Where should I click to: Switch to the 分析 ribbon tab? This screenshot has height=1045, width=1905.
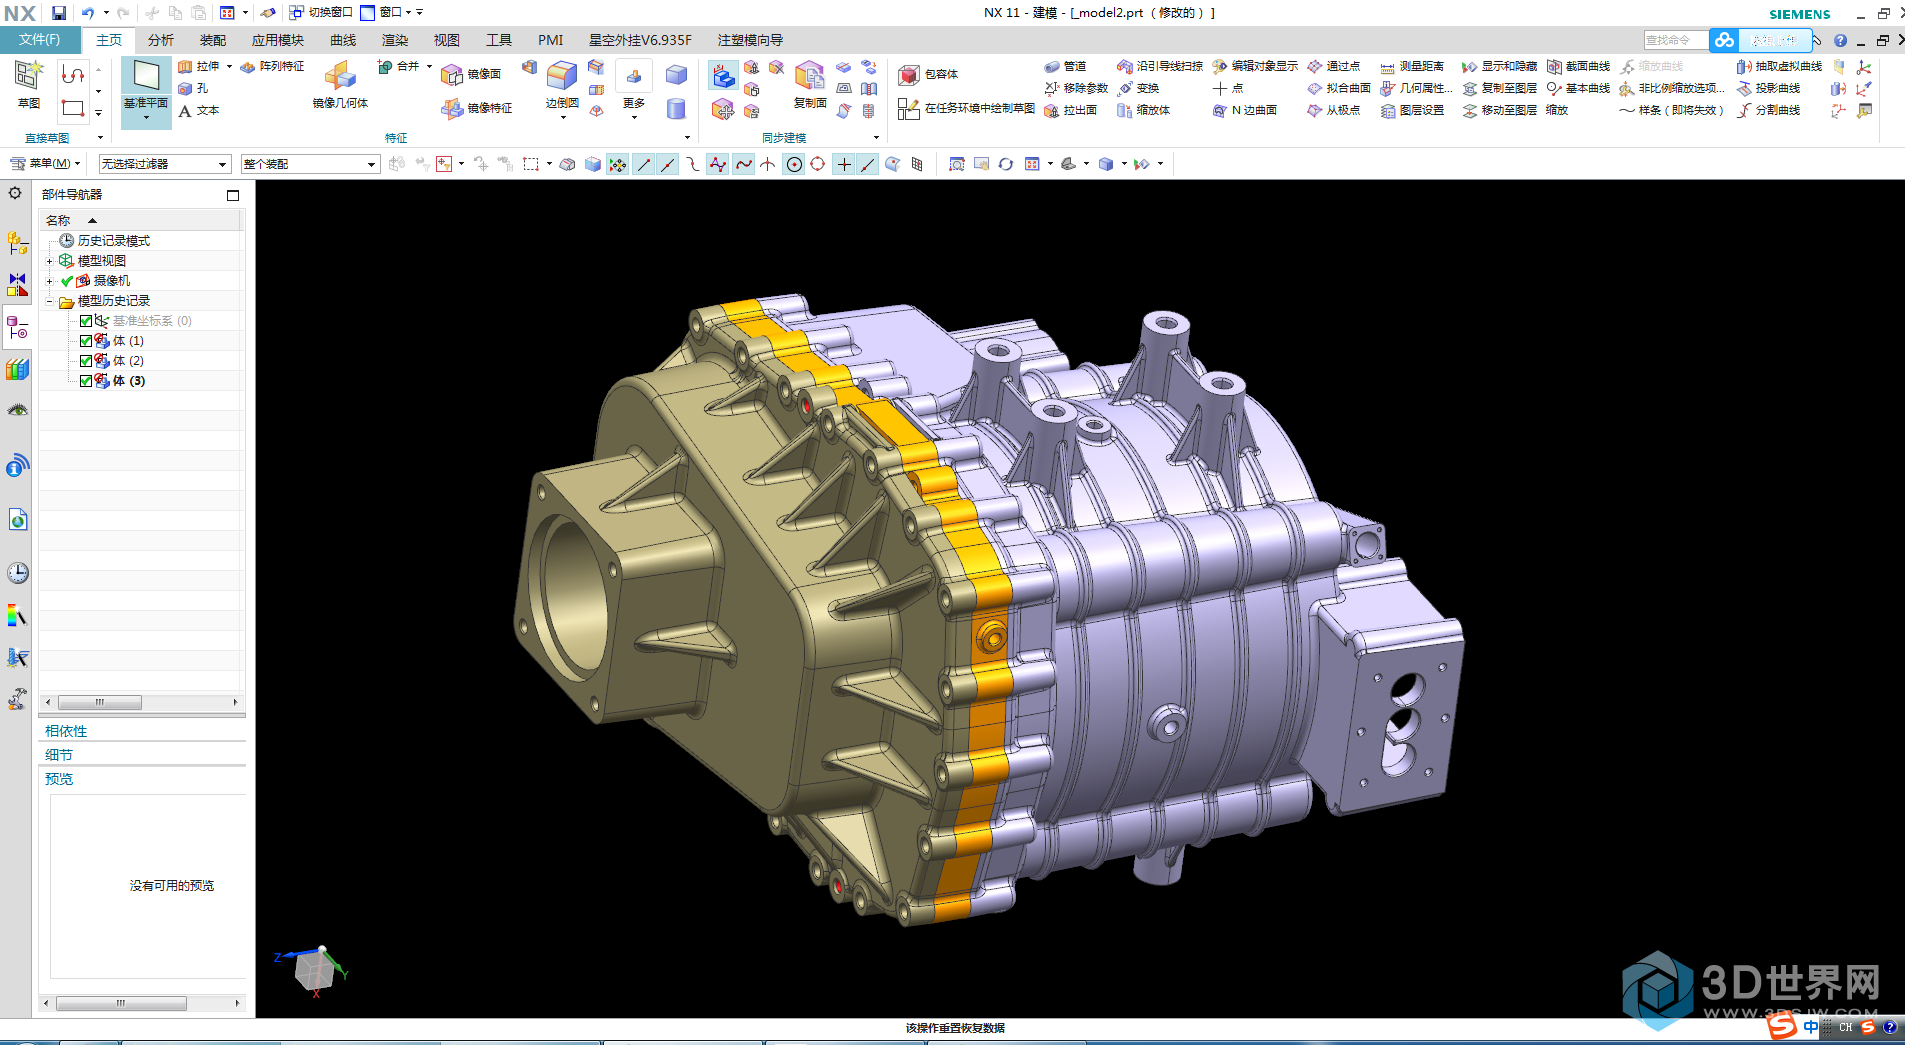pyautogui.click(x=160, y=40)
